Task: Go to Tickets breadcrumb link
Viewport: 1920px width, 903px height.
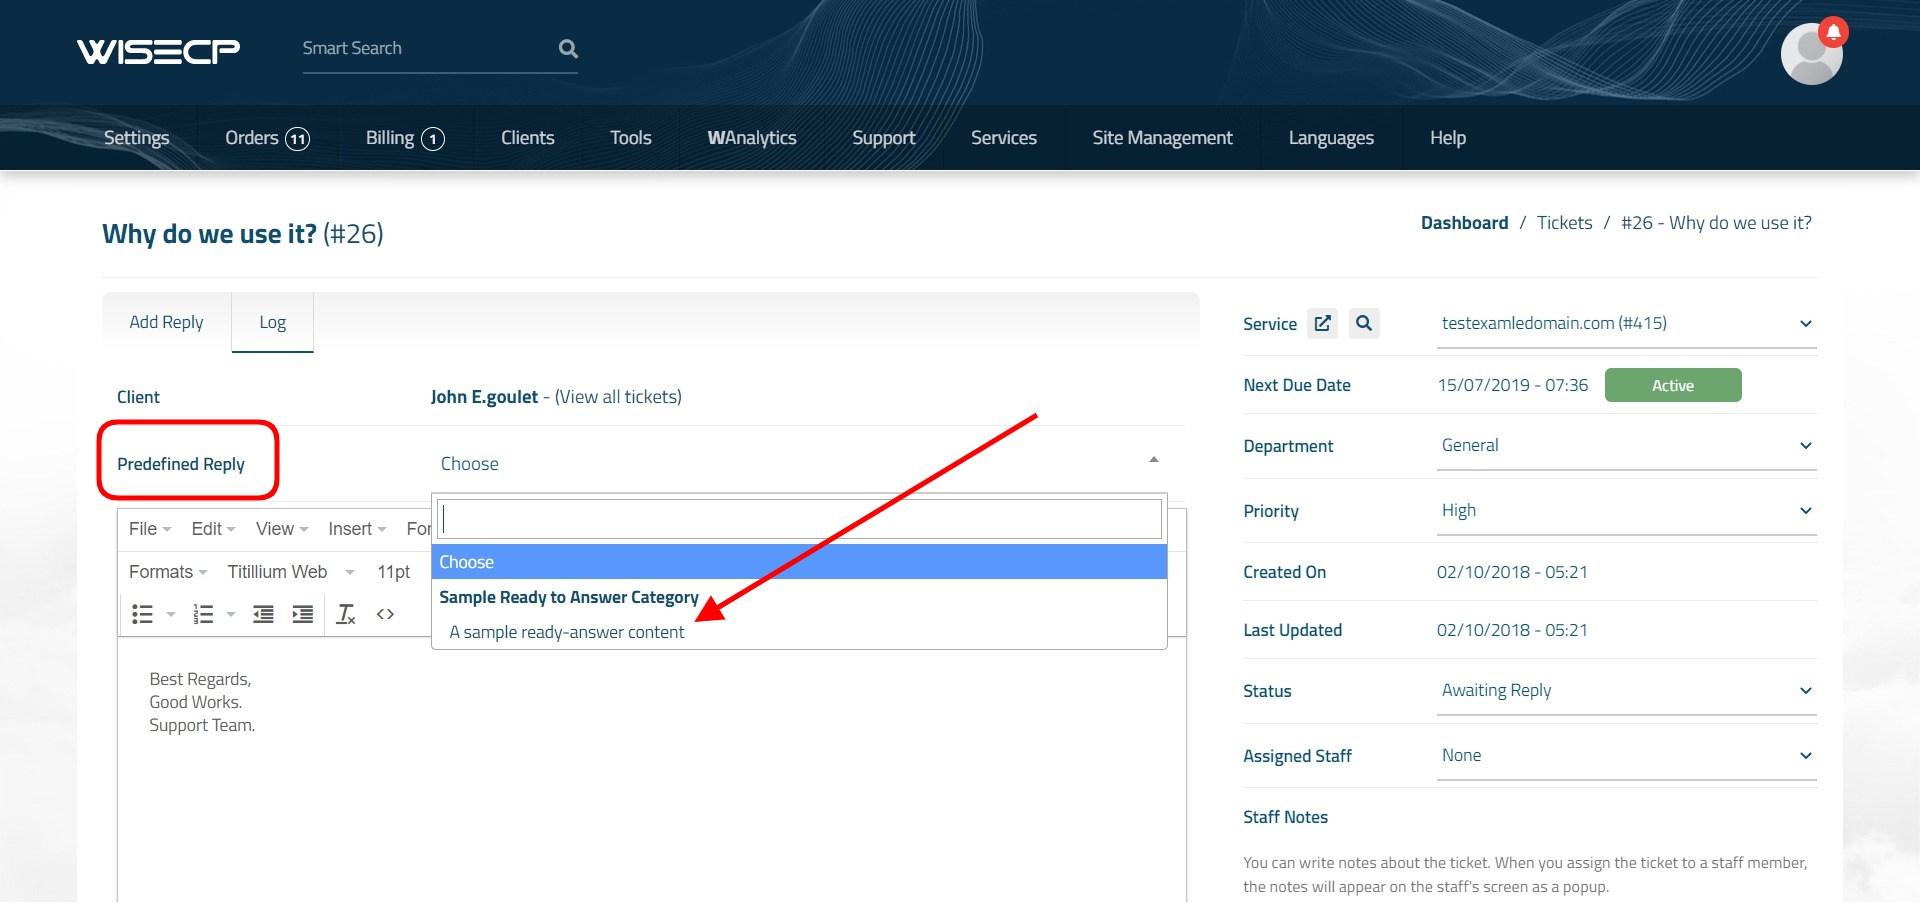Action: [1564, 223]
